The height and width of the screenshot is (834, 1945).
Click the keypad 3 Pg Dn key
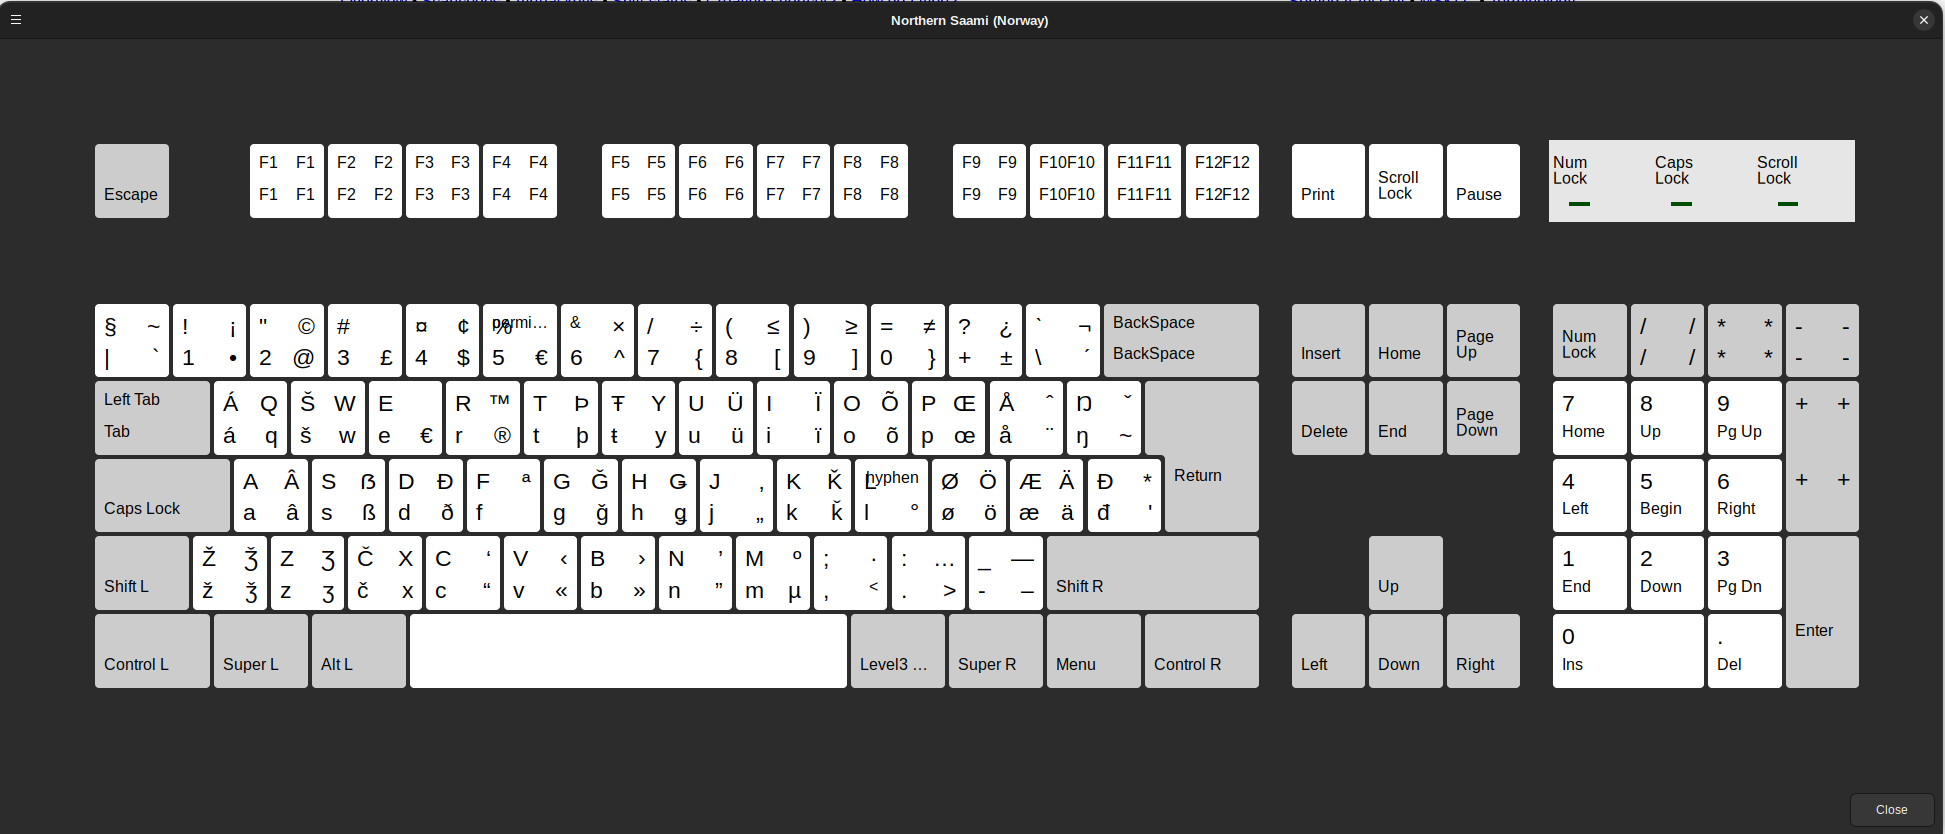coord(1744,573)
